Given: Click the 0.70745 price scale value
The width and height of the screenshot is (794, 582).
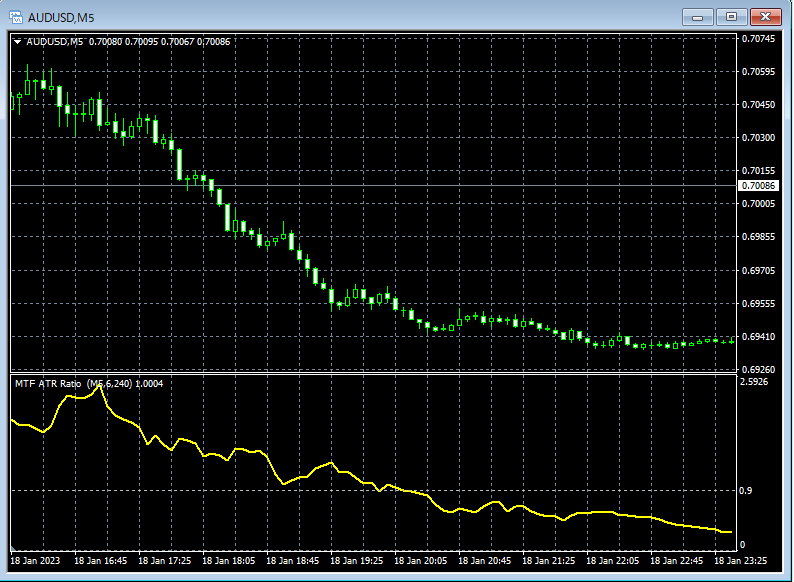Looking at the screenshot, I should (758, 39).
